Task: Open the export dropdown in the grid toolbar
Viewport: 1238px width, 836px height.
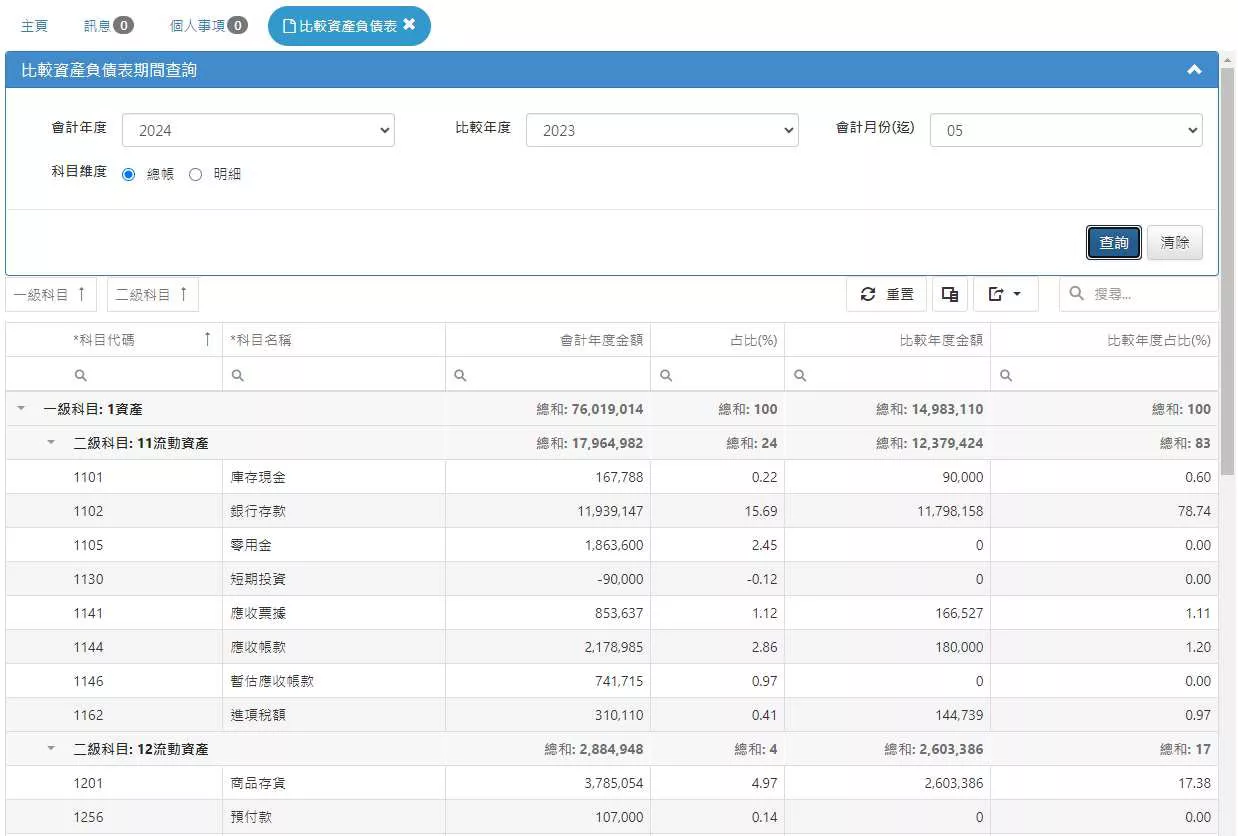Action: tap(1005, 294)
